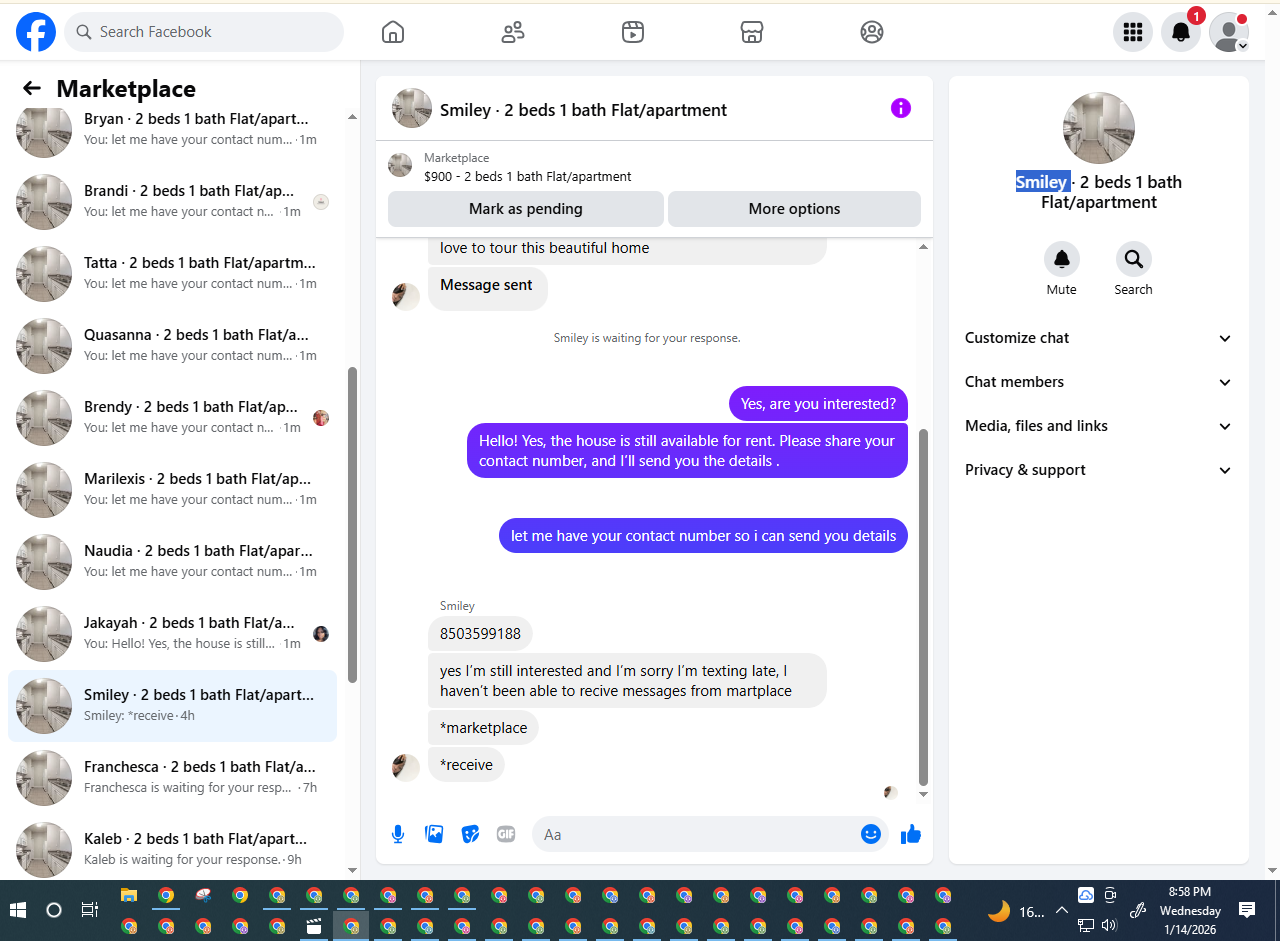Go back using the arrow beside Marketplace
Image resolution: width=1280 pixels, height=941 pixels.
(x=32, y=88)
